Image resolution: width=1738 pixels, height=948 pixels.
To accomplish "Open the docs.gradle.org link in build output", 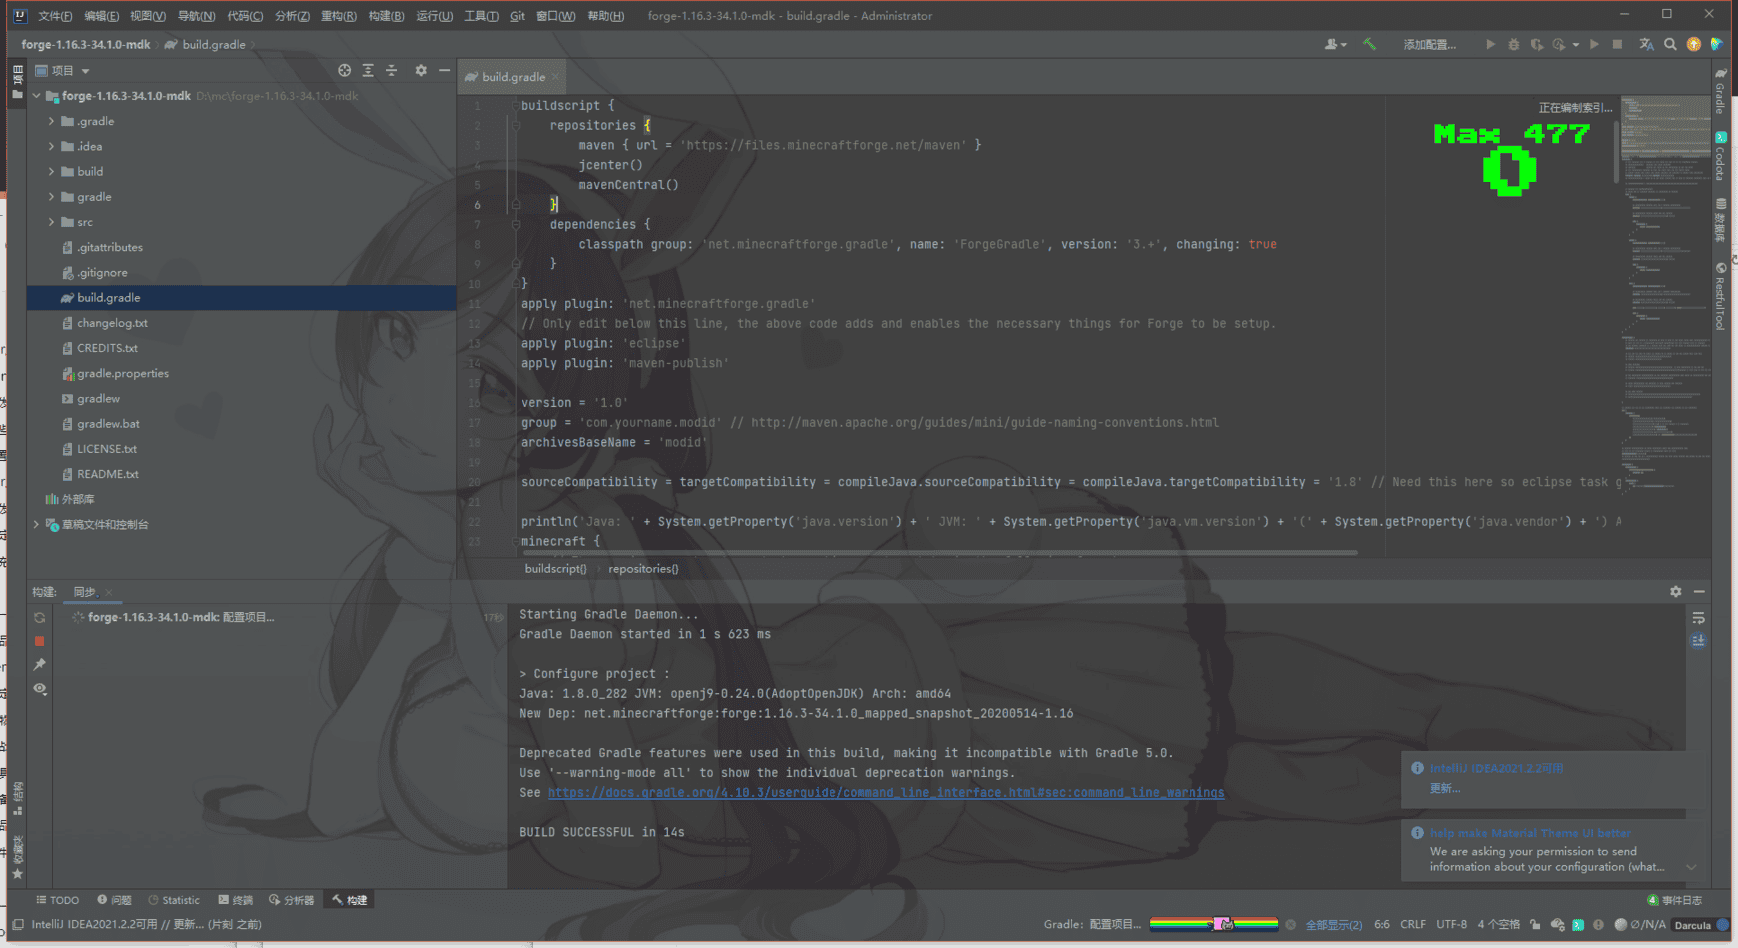I will pyautogui.click(x=885, y=792).
